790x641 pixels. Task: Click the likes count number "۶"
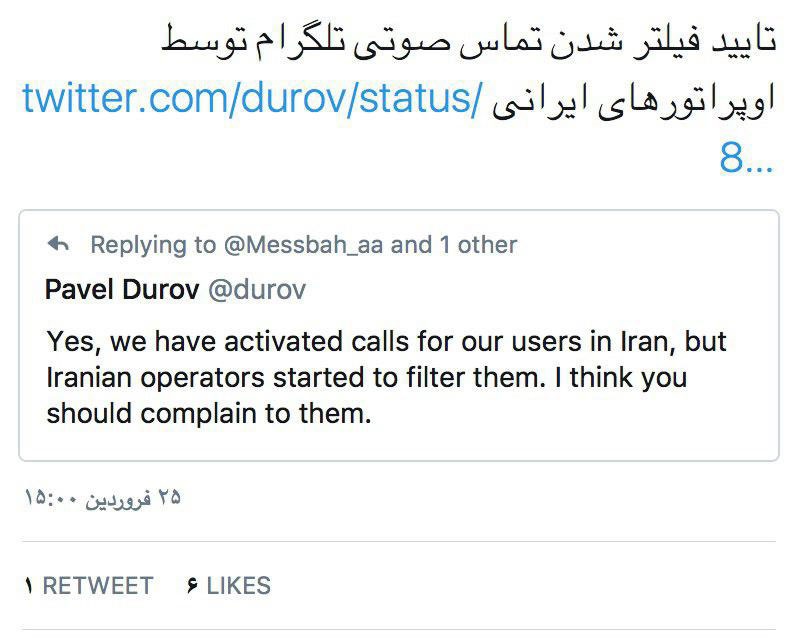tap(191, 586)
